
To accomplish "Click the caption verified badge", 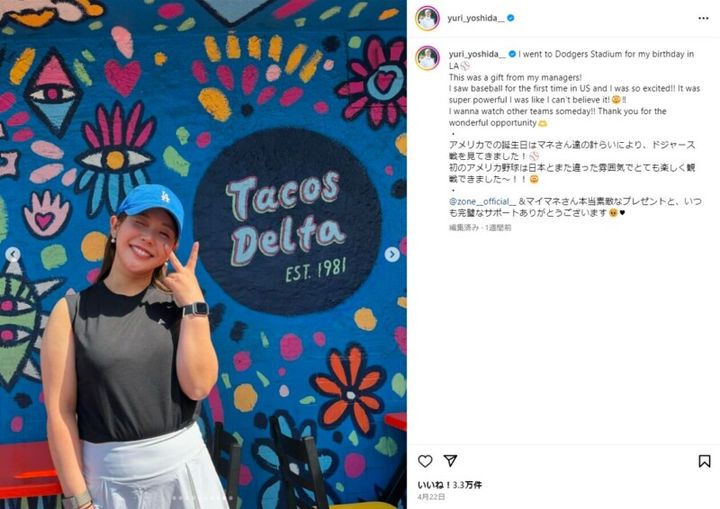I will pyautogui.click(x=512, y=54).
